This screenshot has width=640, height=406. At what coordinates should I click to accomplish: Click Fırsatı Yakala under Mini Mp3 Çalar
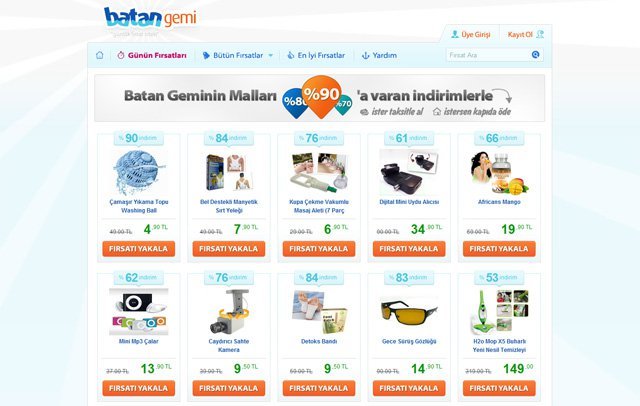pos(139,388)
